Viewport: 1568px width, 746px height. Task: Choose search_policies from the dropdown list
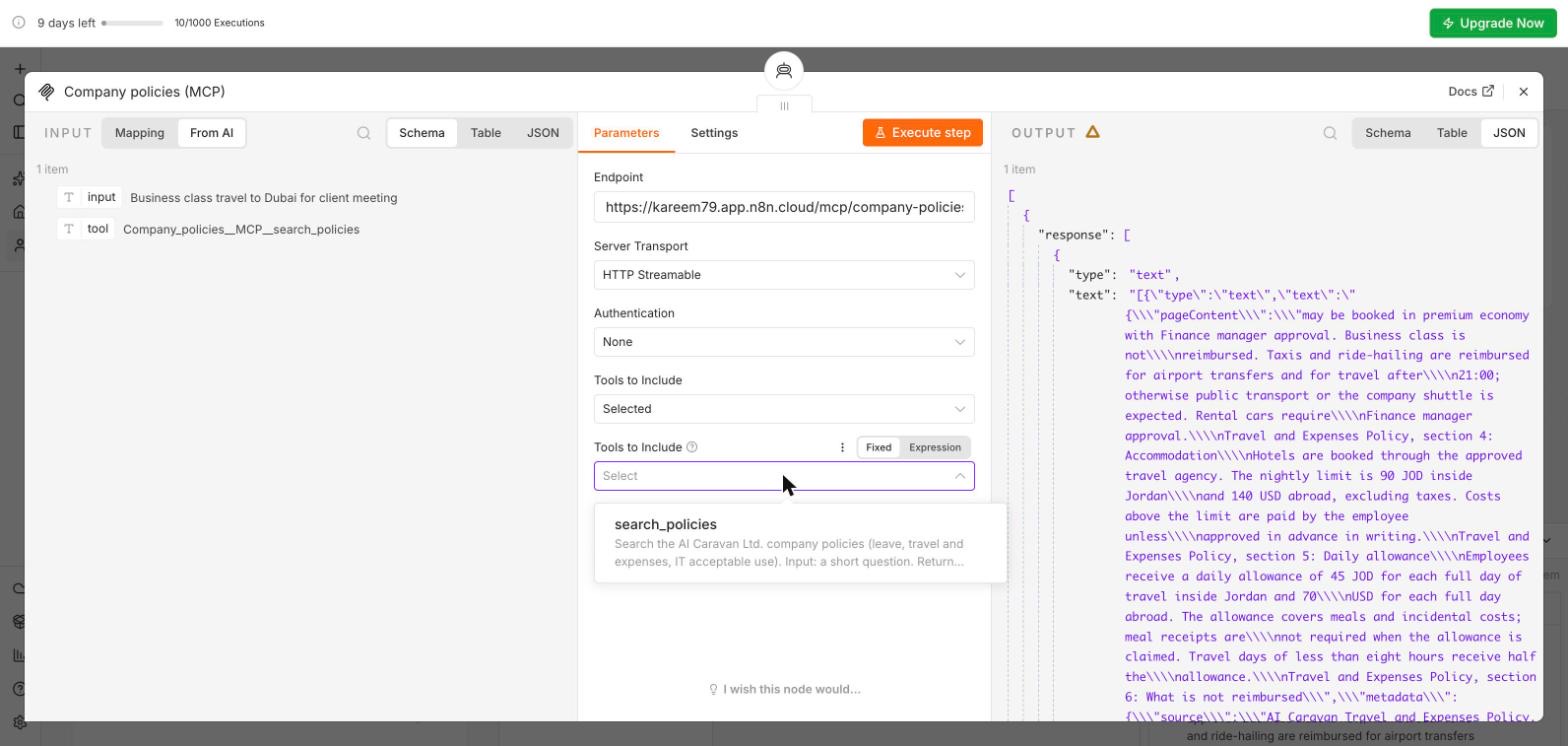tap(800, 542)
